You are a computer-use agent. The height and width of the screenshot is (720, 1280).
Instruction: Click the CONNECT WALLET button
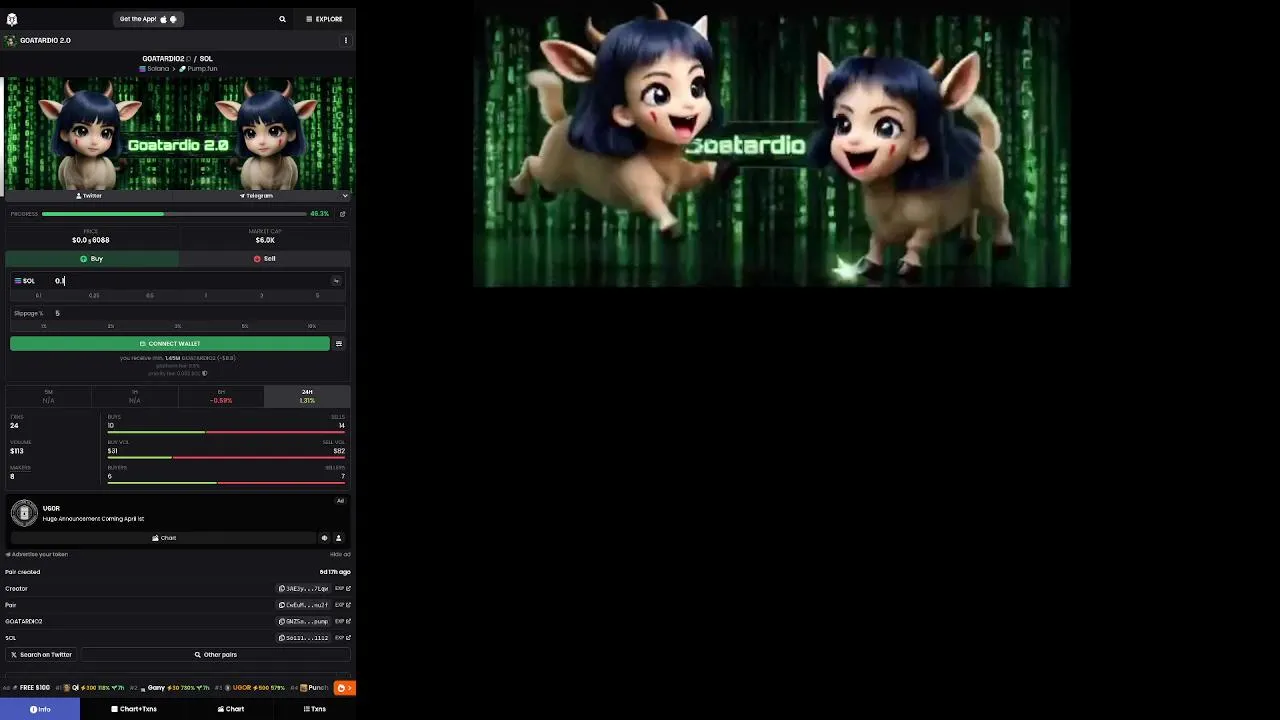pos(170,344)
